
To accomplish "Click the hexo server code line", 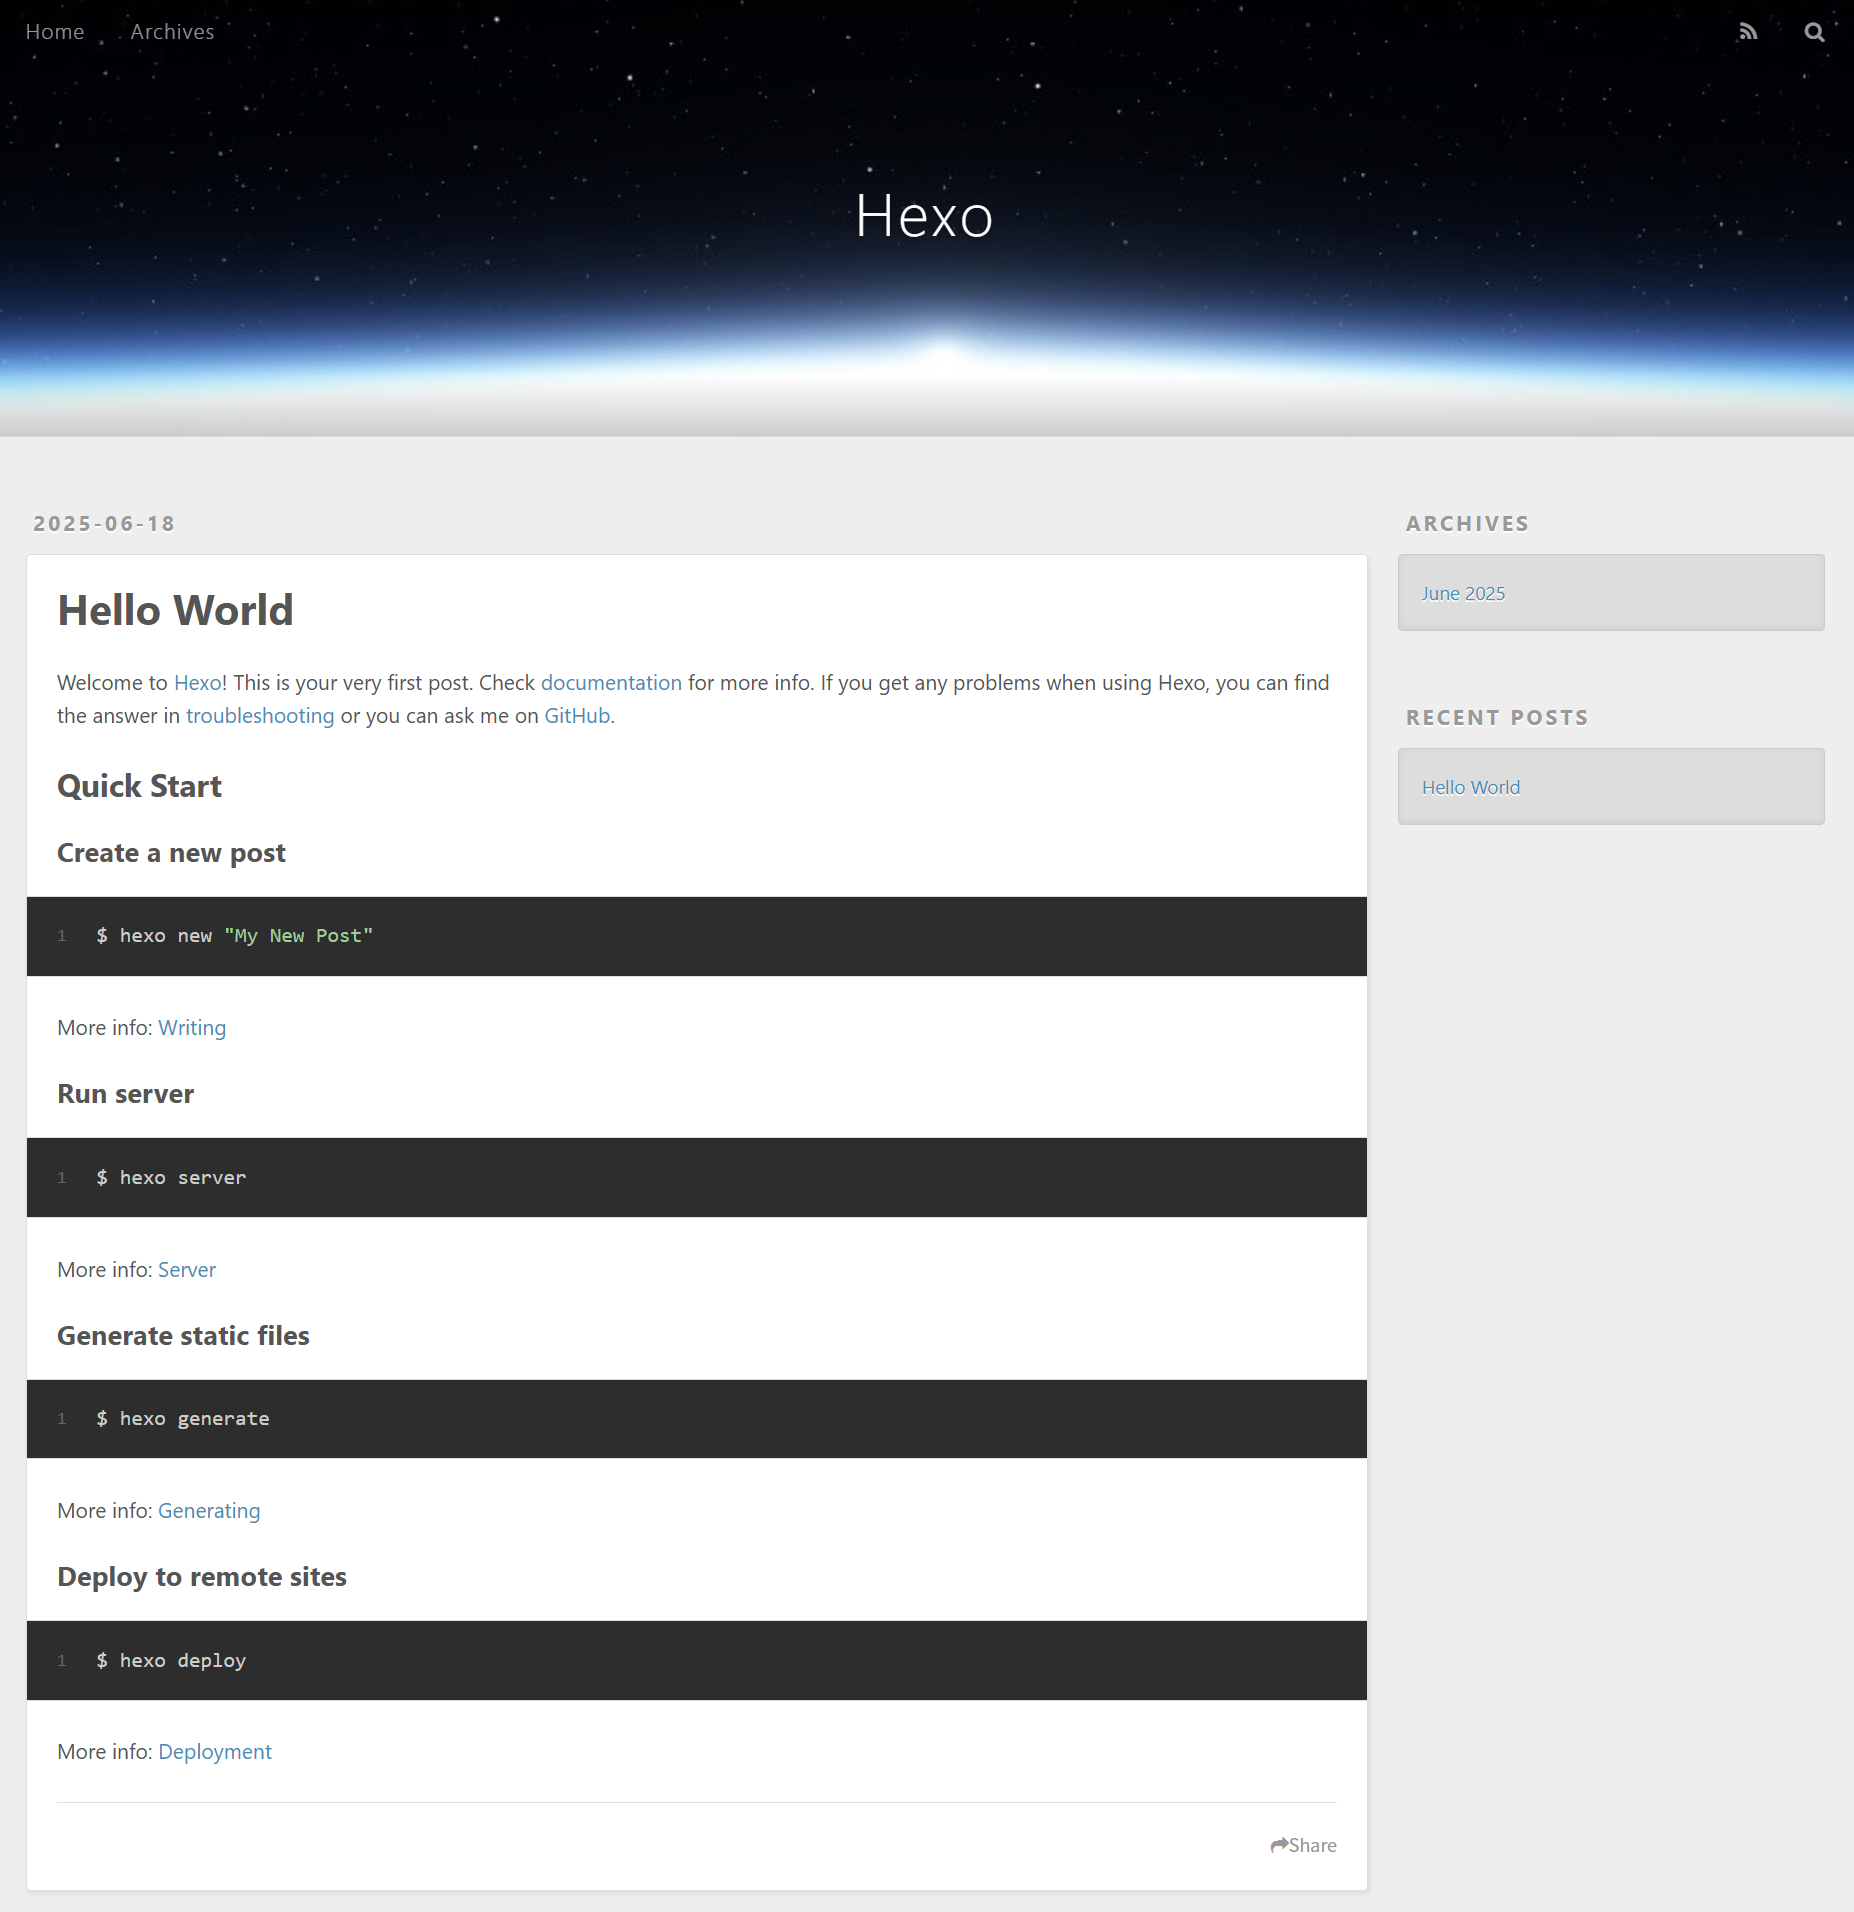I will point(171,1178).
